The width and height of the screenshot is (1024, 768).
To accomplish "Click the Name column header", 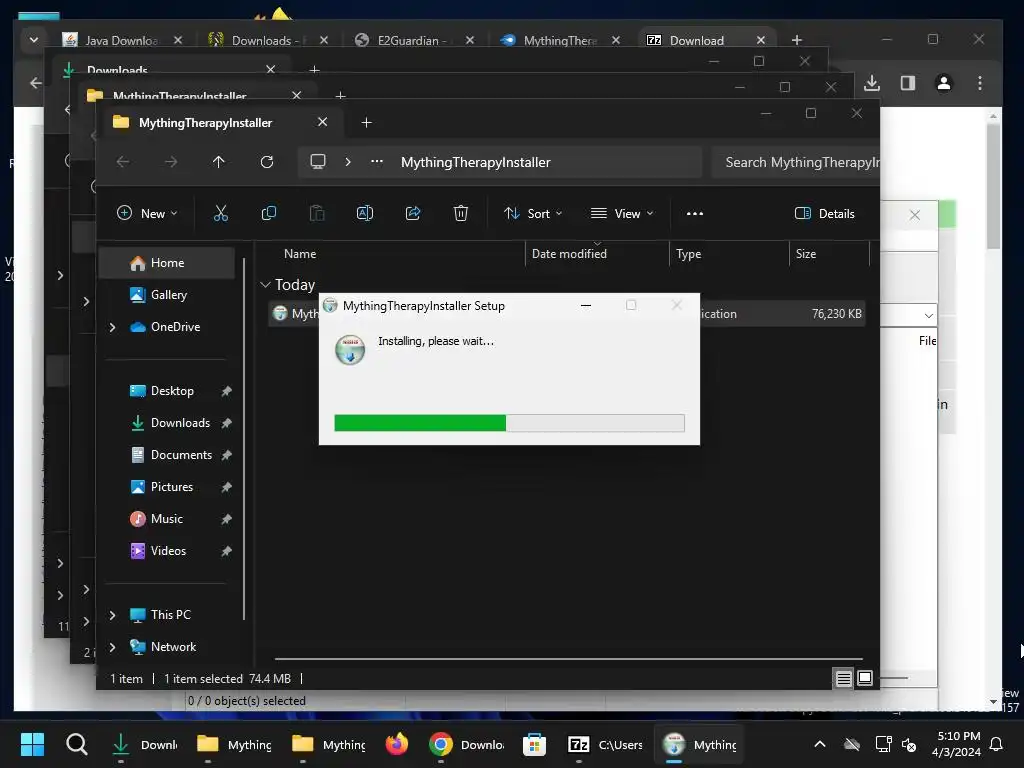I will [391, 254].
